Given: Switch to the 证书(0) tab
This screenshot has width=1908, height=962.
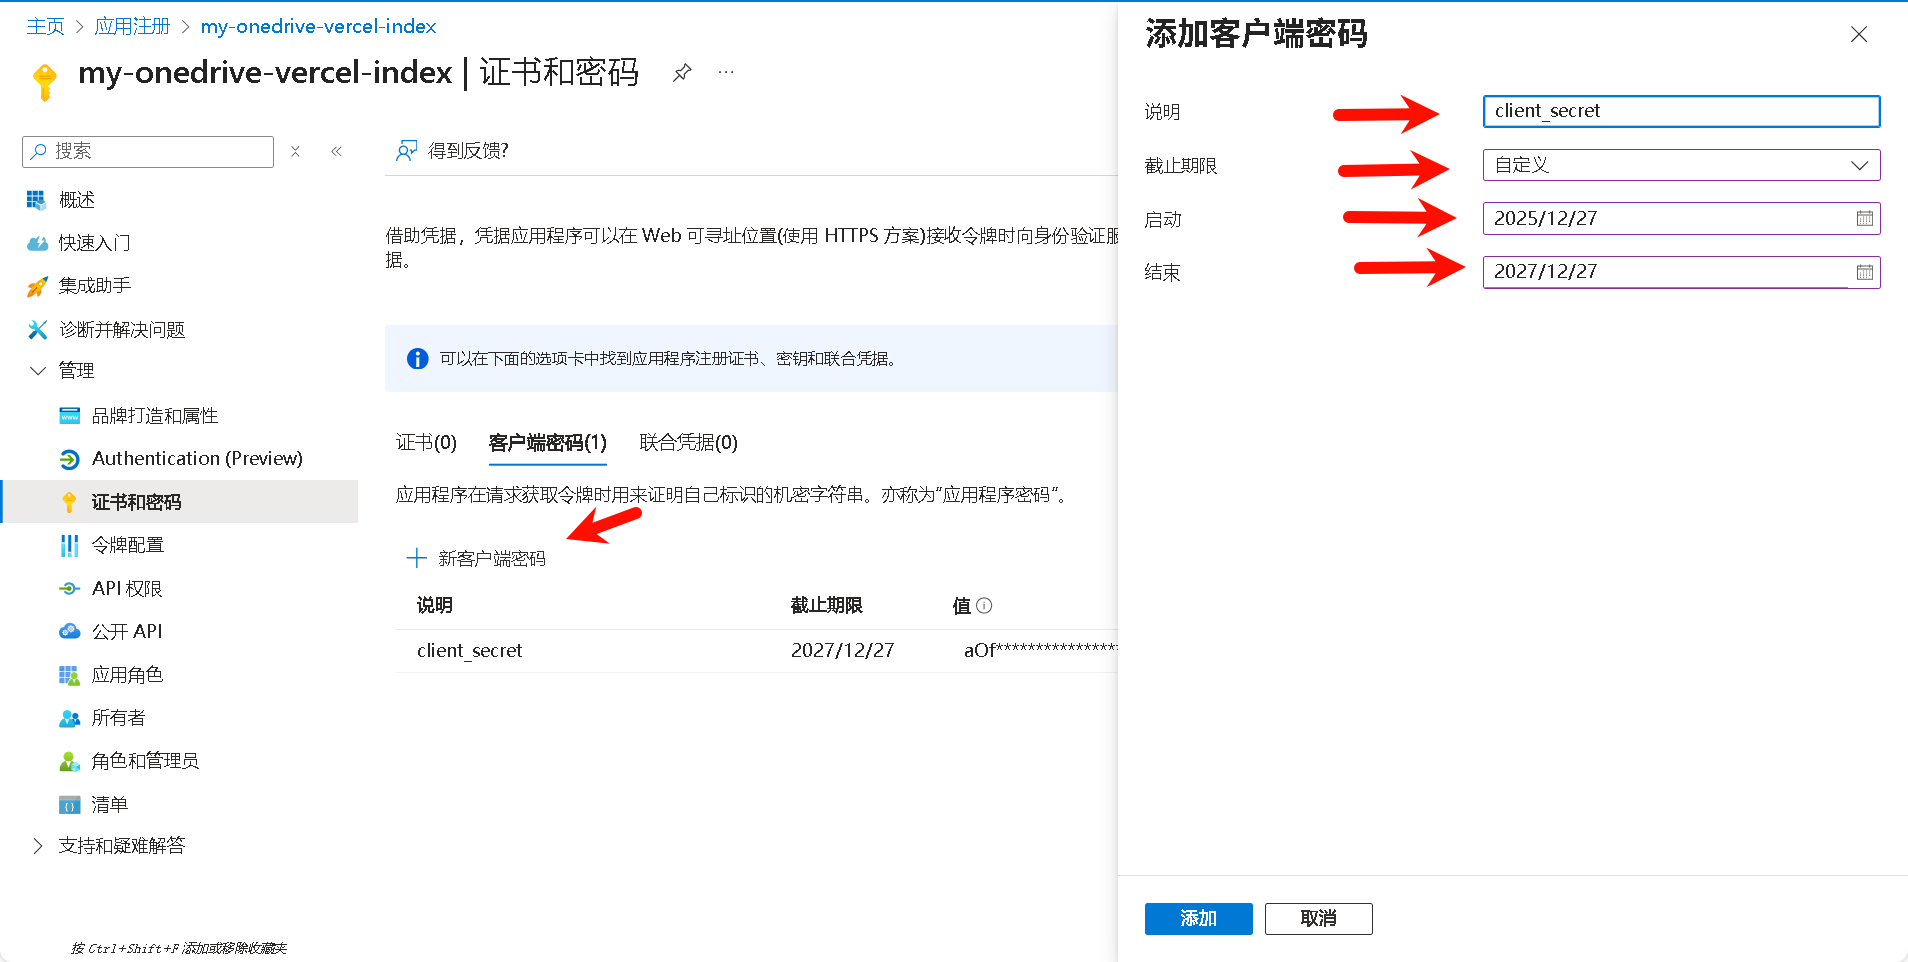Looking at the screenshot, I should [x=426, y=443].
